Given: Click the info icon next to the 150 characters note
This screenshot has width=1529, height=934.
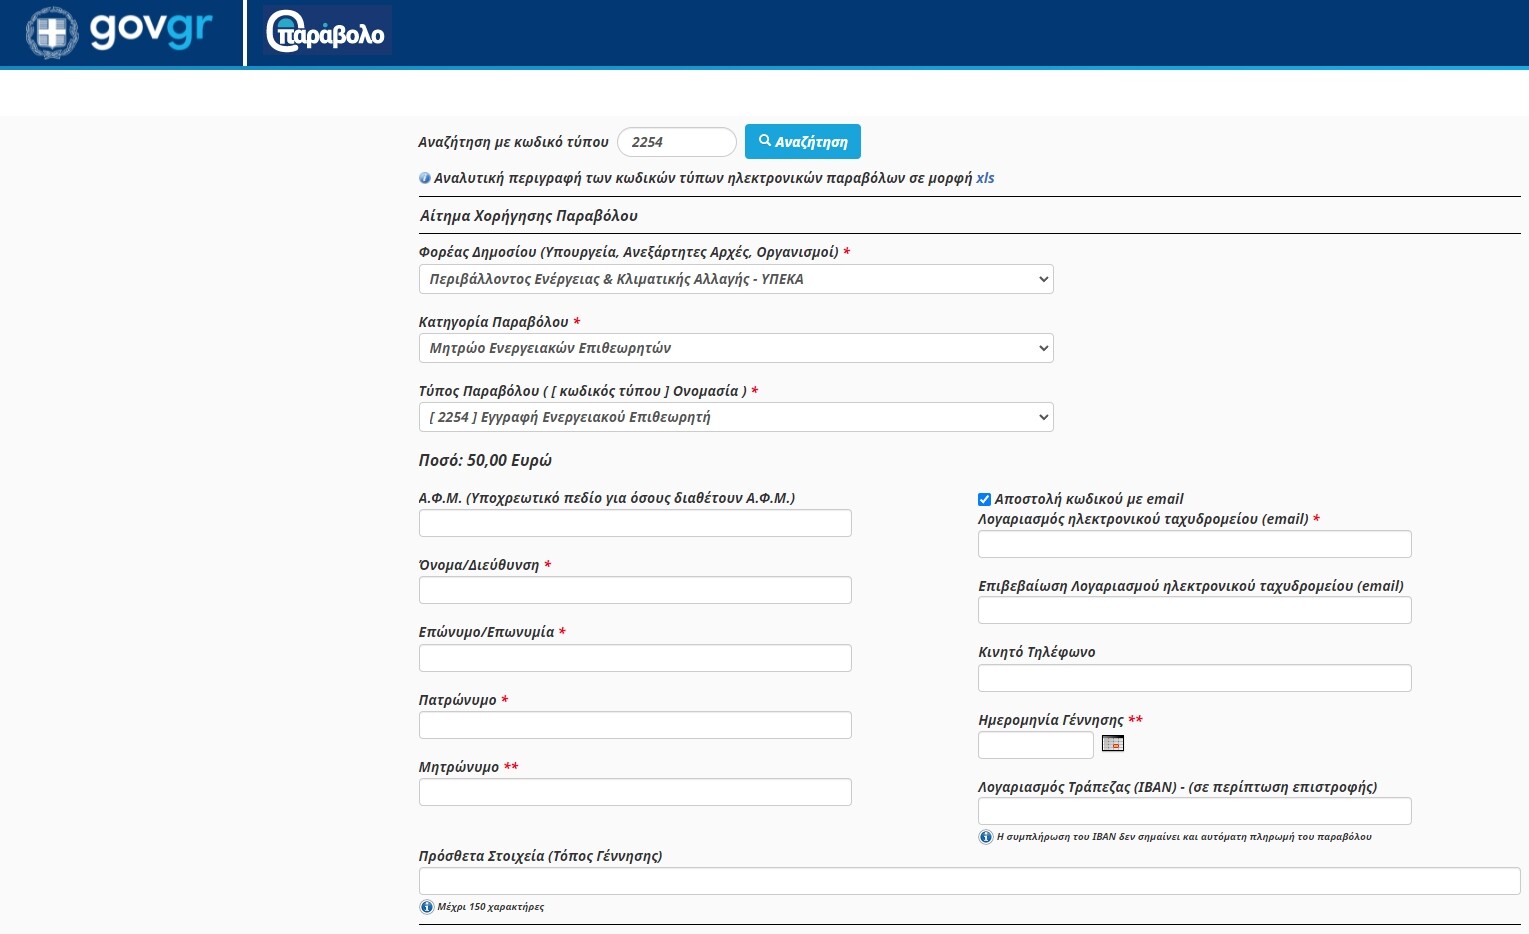Looking at the screenshot, I should (427, 907).
